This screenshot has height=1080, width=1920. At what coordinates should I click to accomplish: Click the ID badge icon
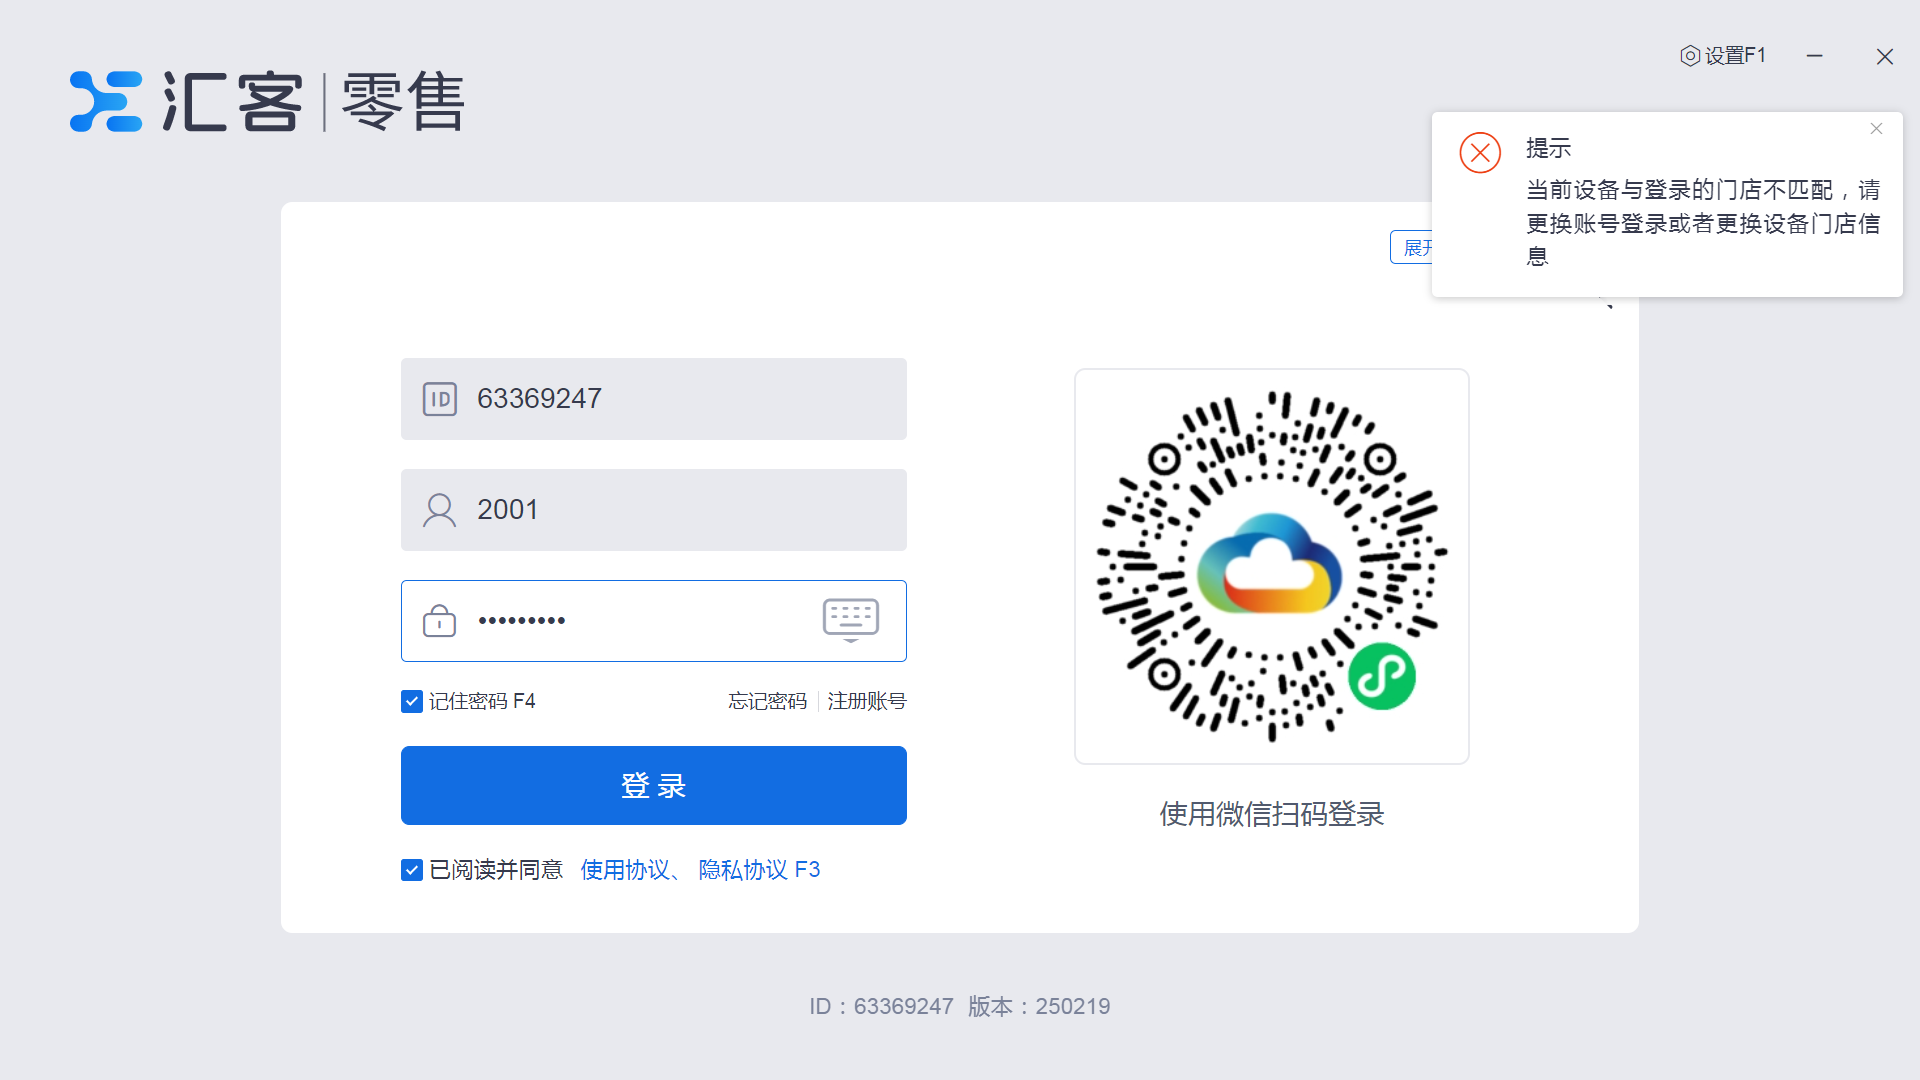coord(440,399)
